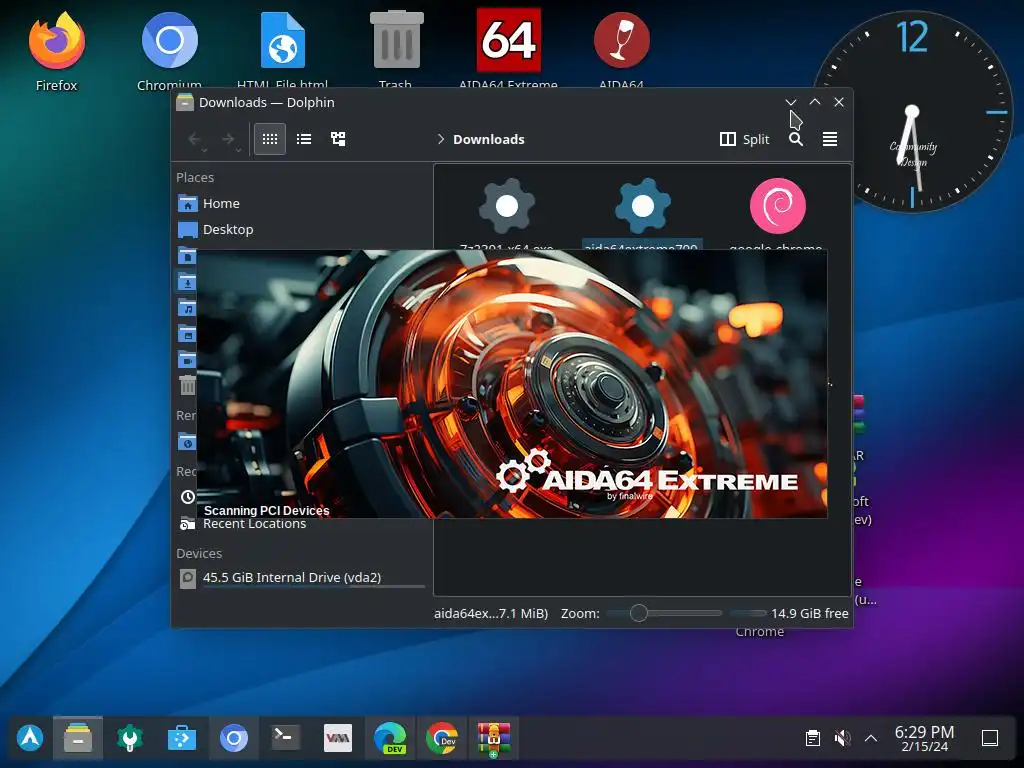Open Dolphin's search

[795, 139]
